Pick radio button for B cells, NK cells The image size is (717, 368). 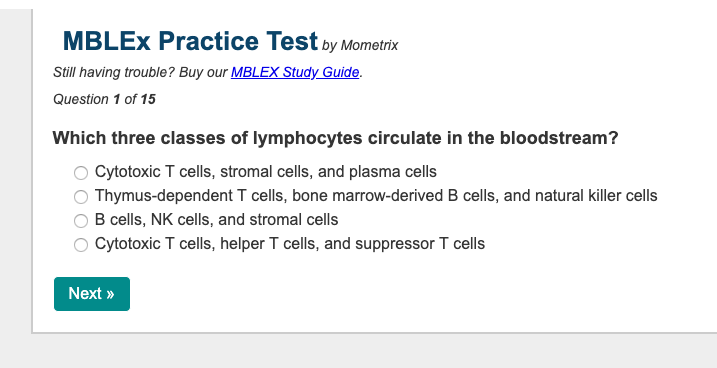(x=81, y=221)
